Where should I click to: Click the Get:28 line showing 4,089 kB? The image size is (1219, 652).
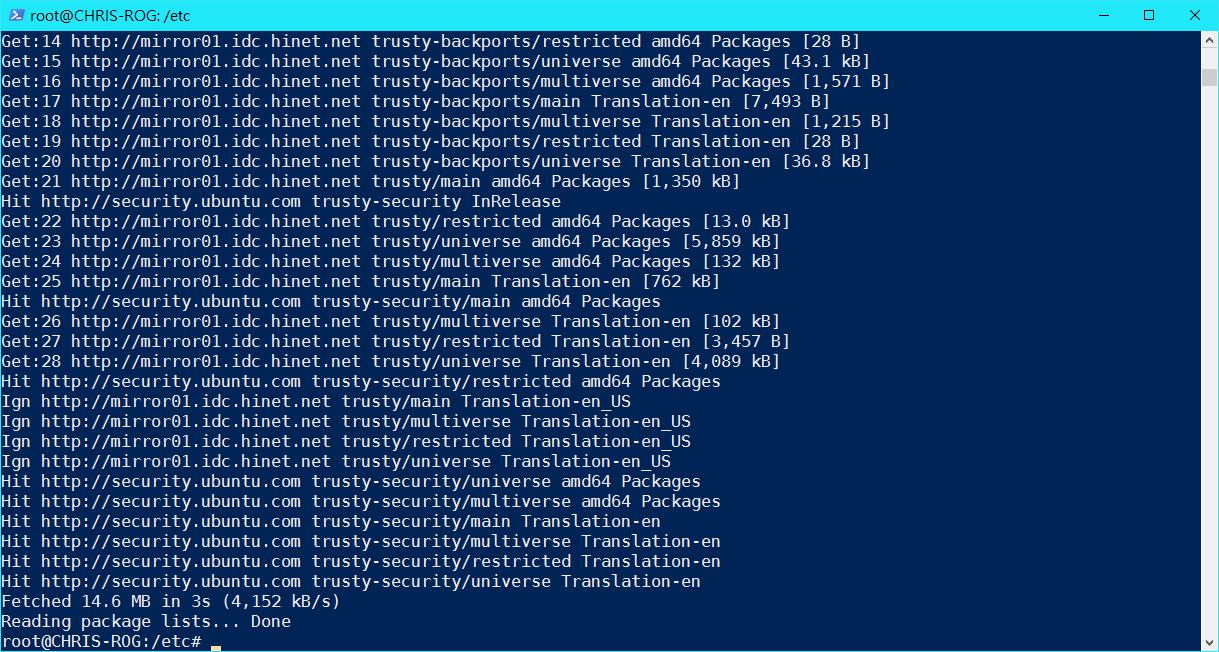click(390, 361)
